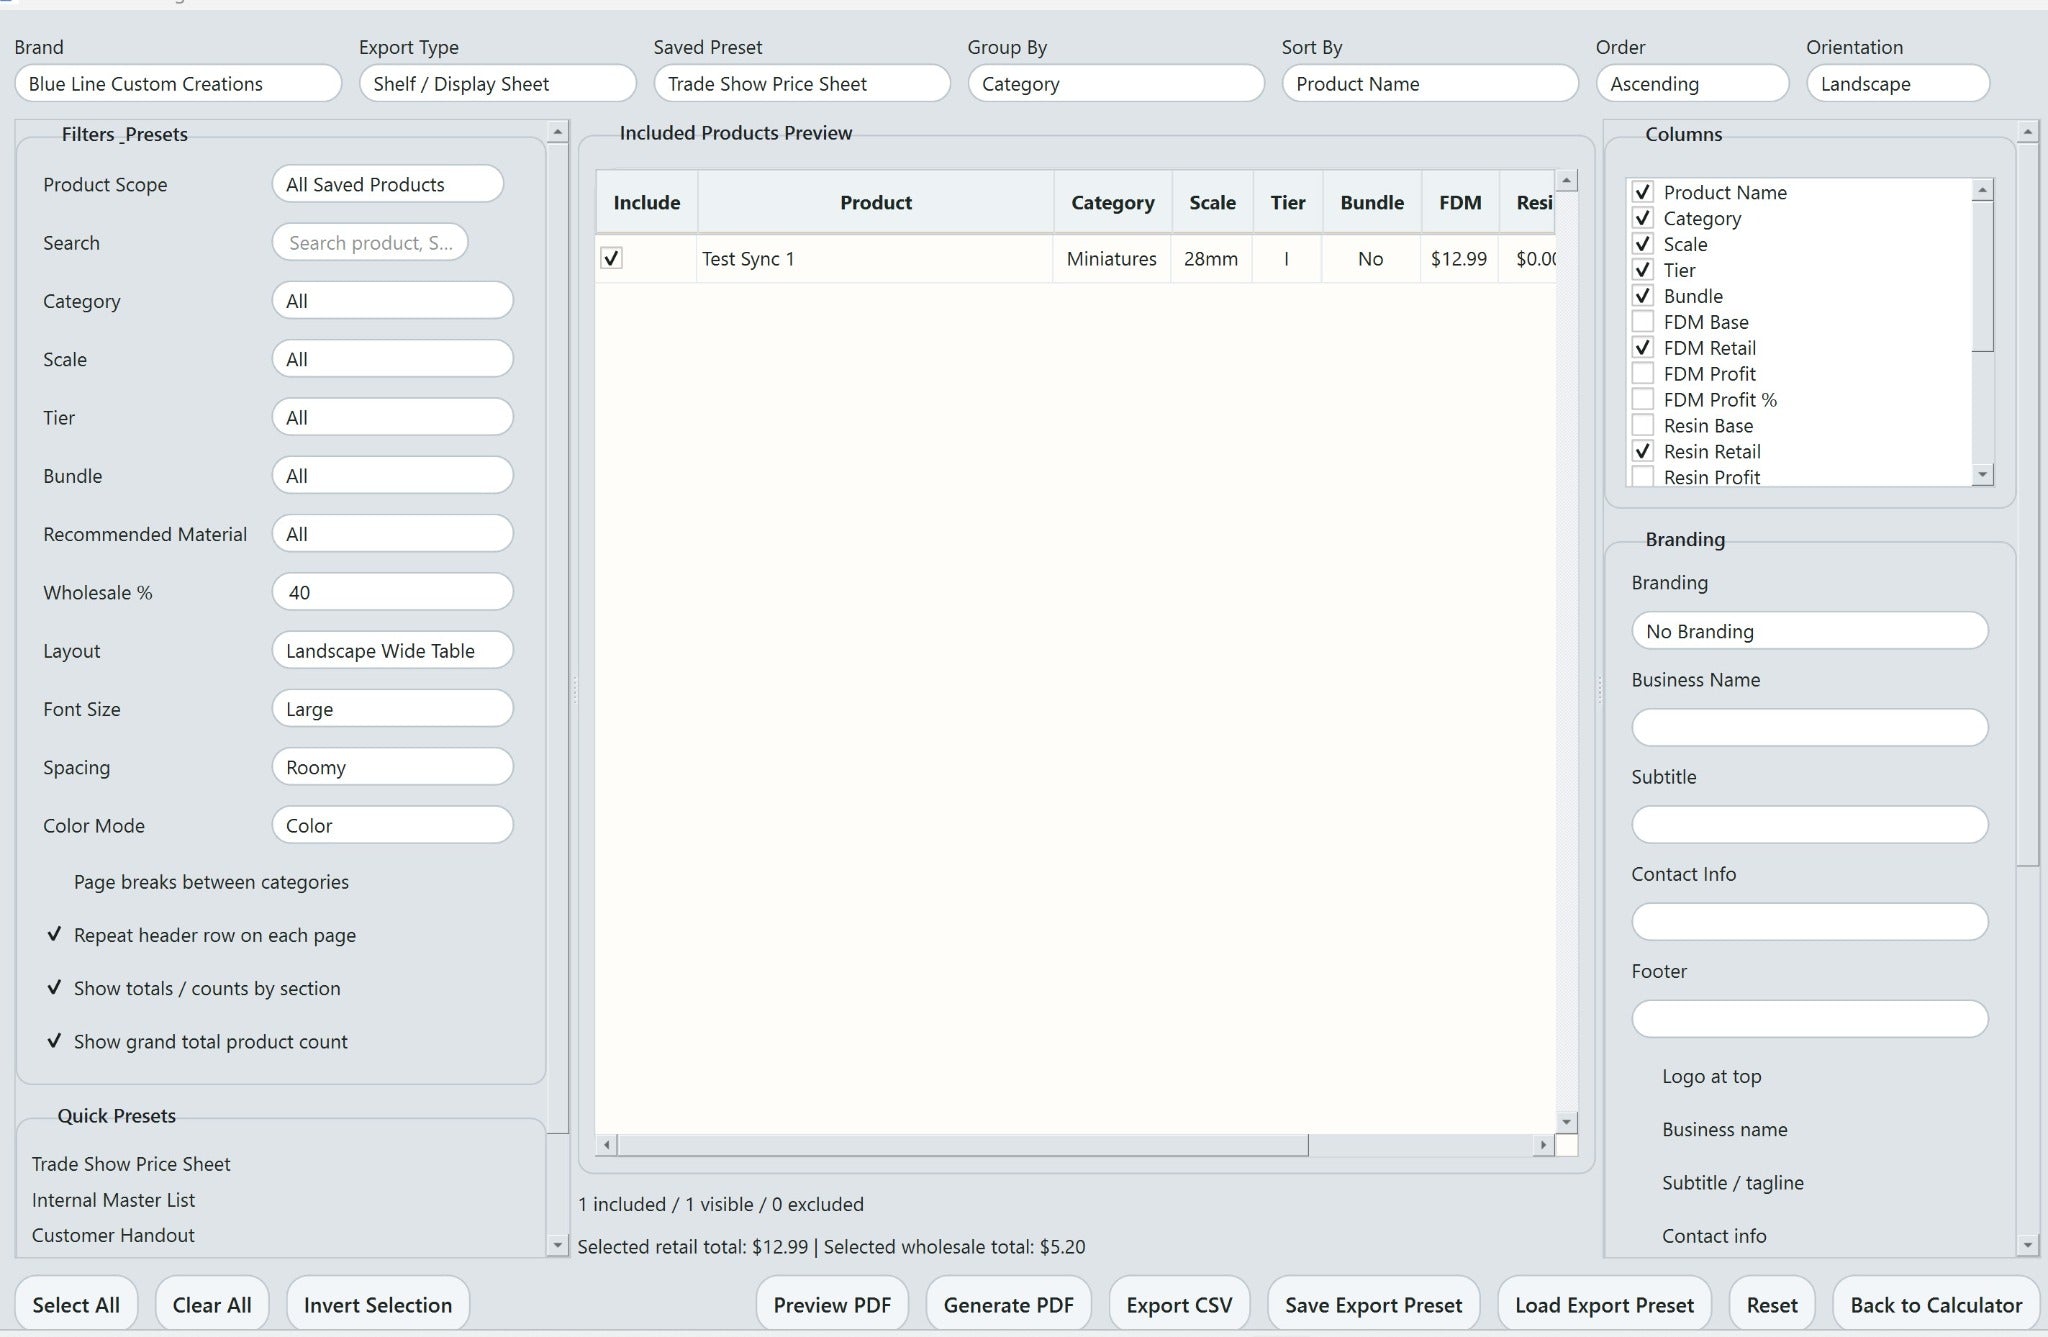Open the Branding dropdown showing No Branding
The height and width of the screenshot is (1337, 2048).
[x=1809, y=631]
